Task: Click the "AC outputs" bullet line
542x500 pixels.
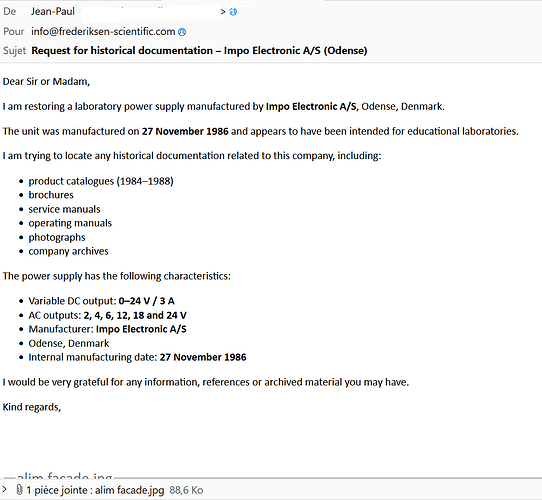Action: (108, 315)
